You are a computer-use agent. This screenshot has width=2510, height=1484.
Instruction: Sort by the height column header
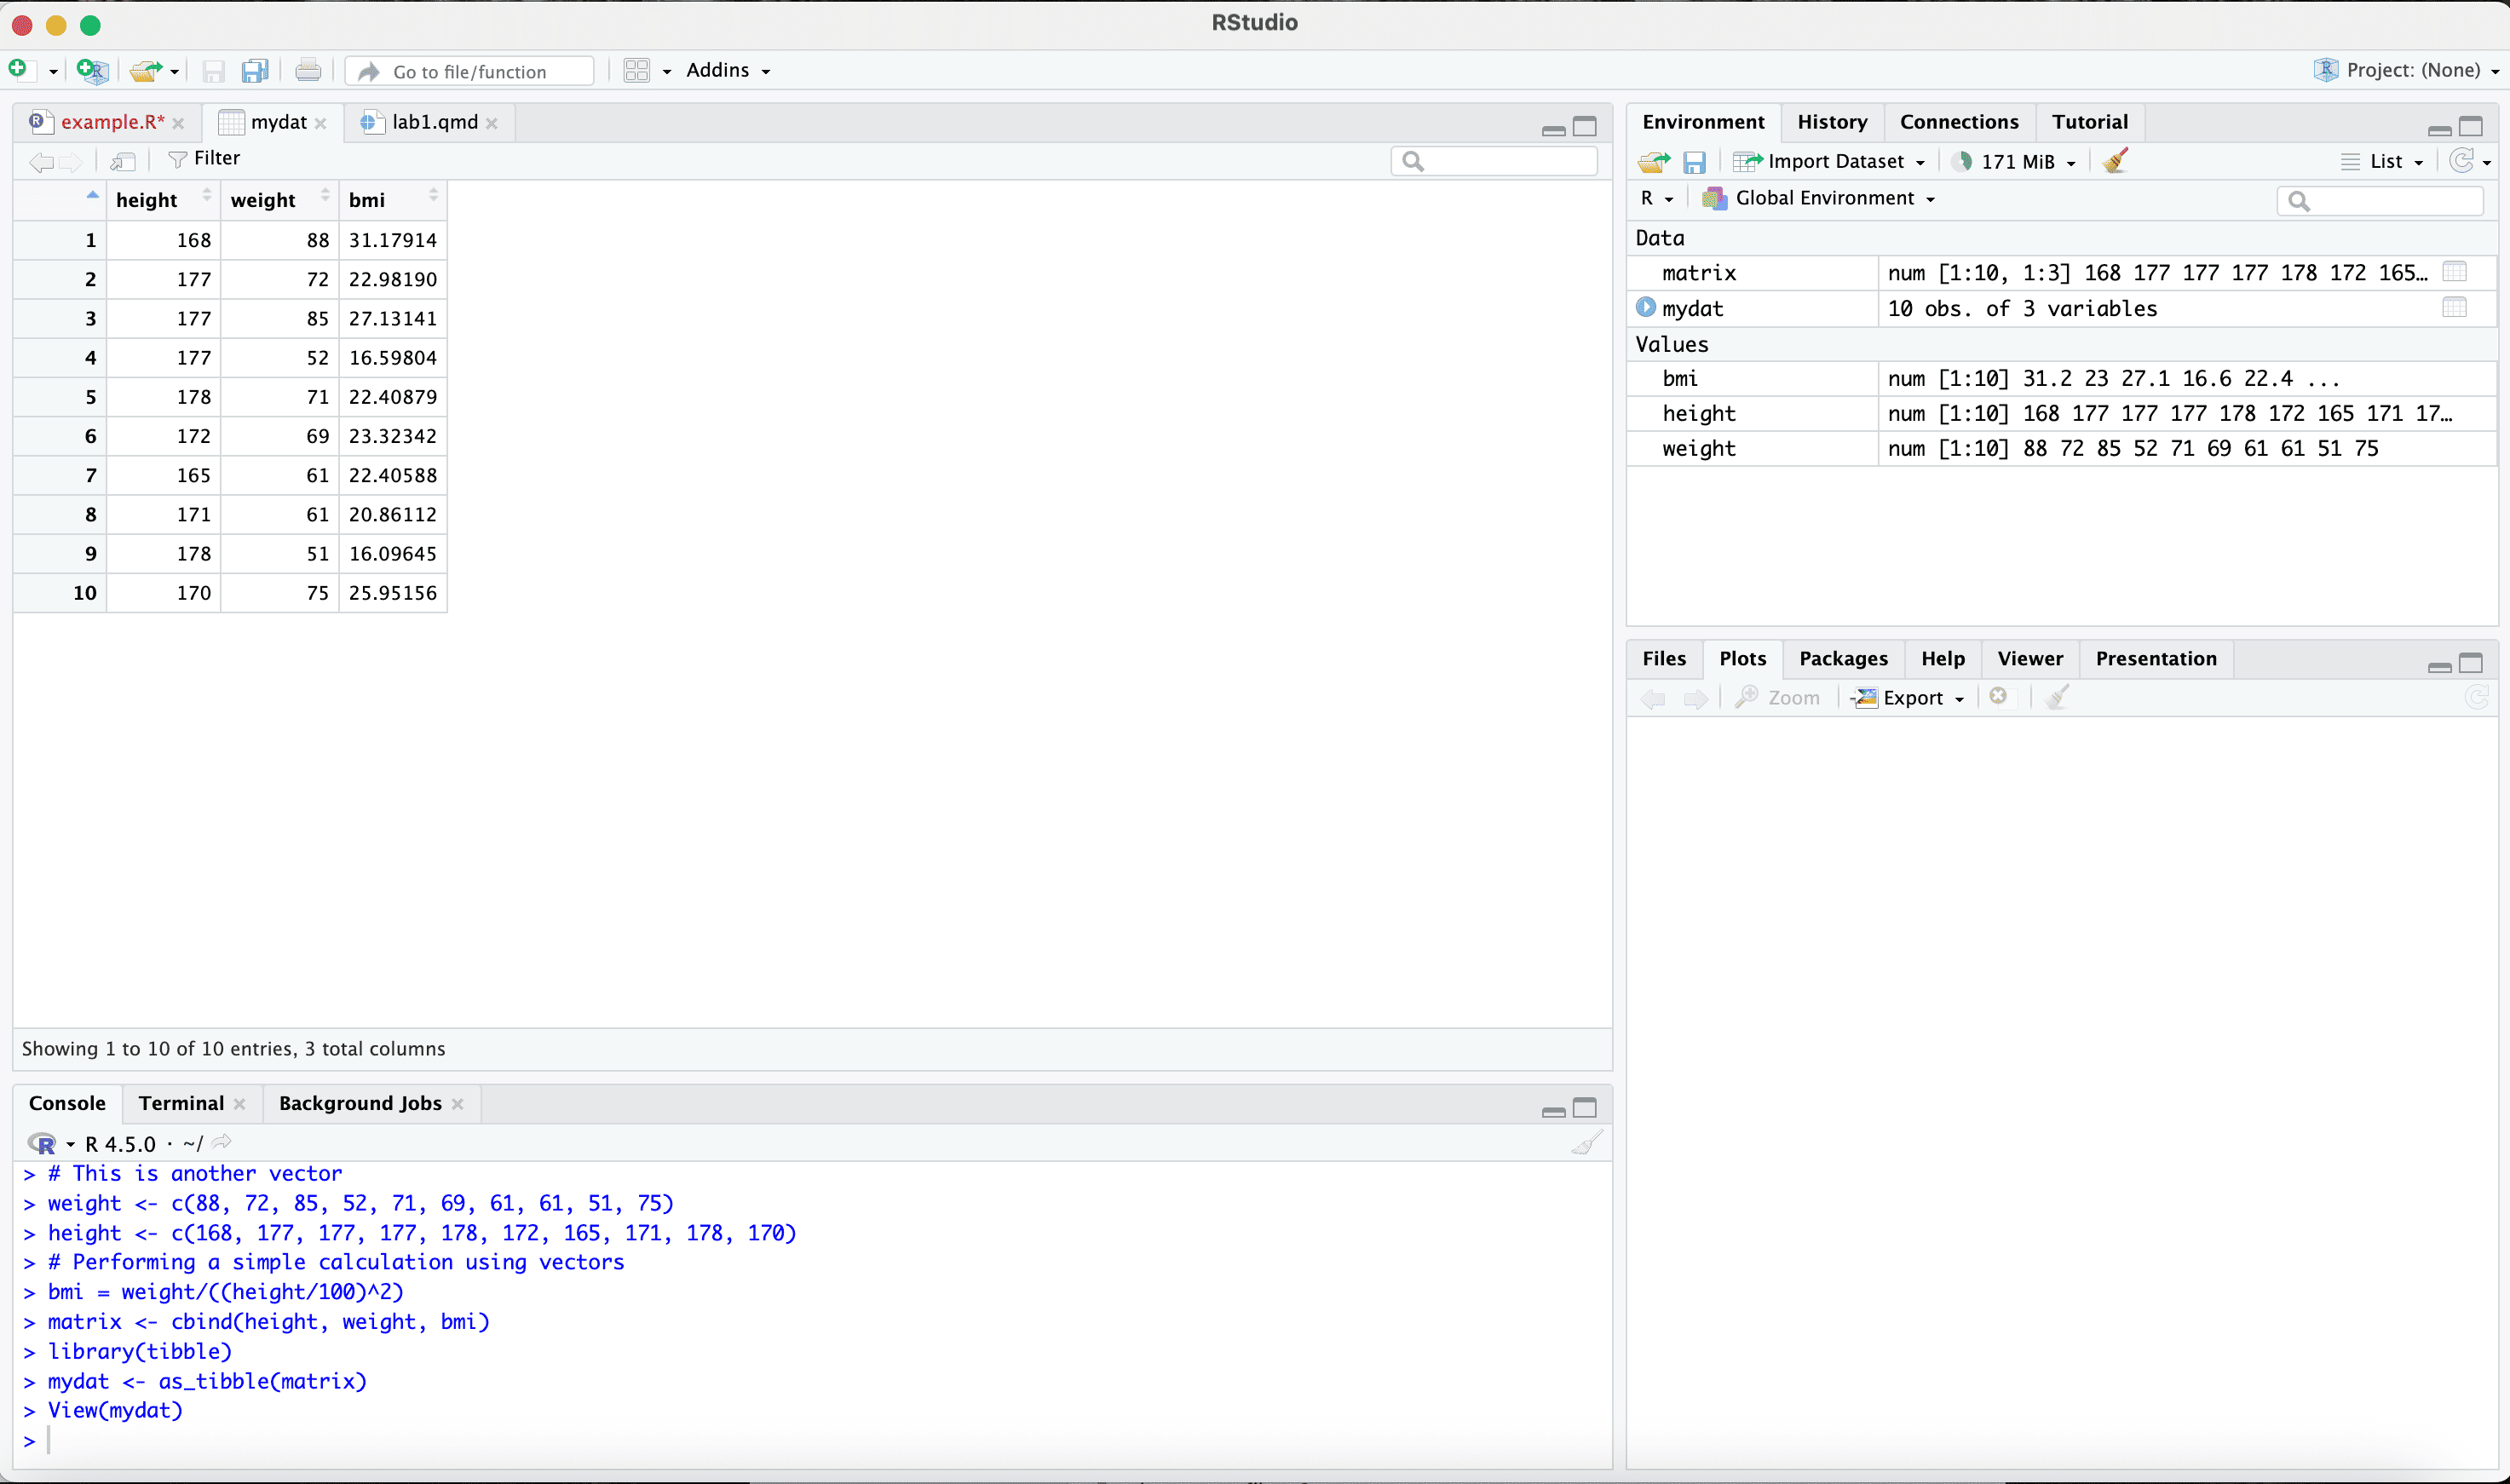pyautogui.click(x=147, y=200)
